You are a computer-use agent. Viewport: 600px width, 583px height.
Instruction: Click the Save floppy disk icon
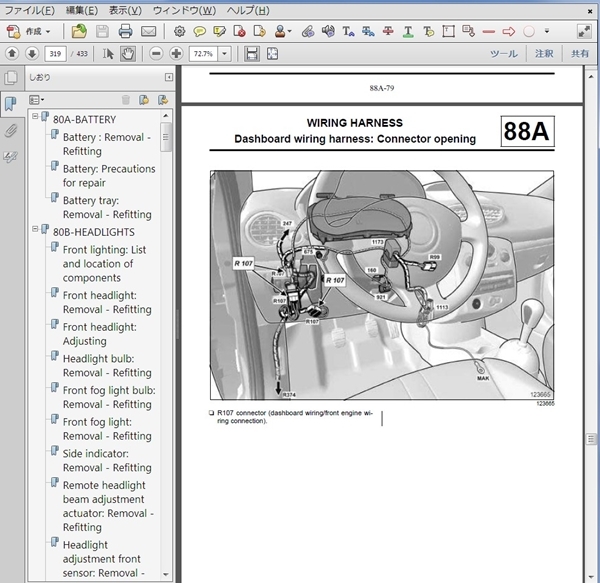pos(102,31)
